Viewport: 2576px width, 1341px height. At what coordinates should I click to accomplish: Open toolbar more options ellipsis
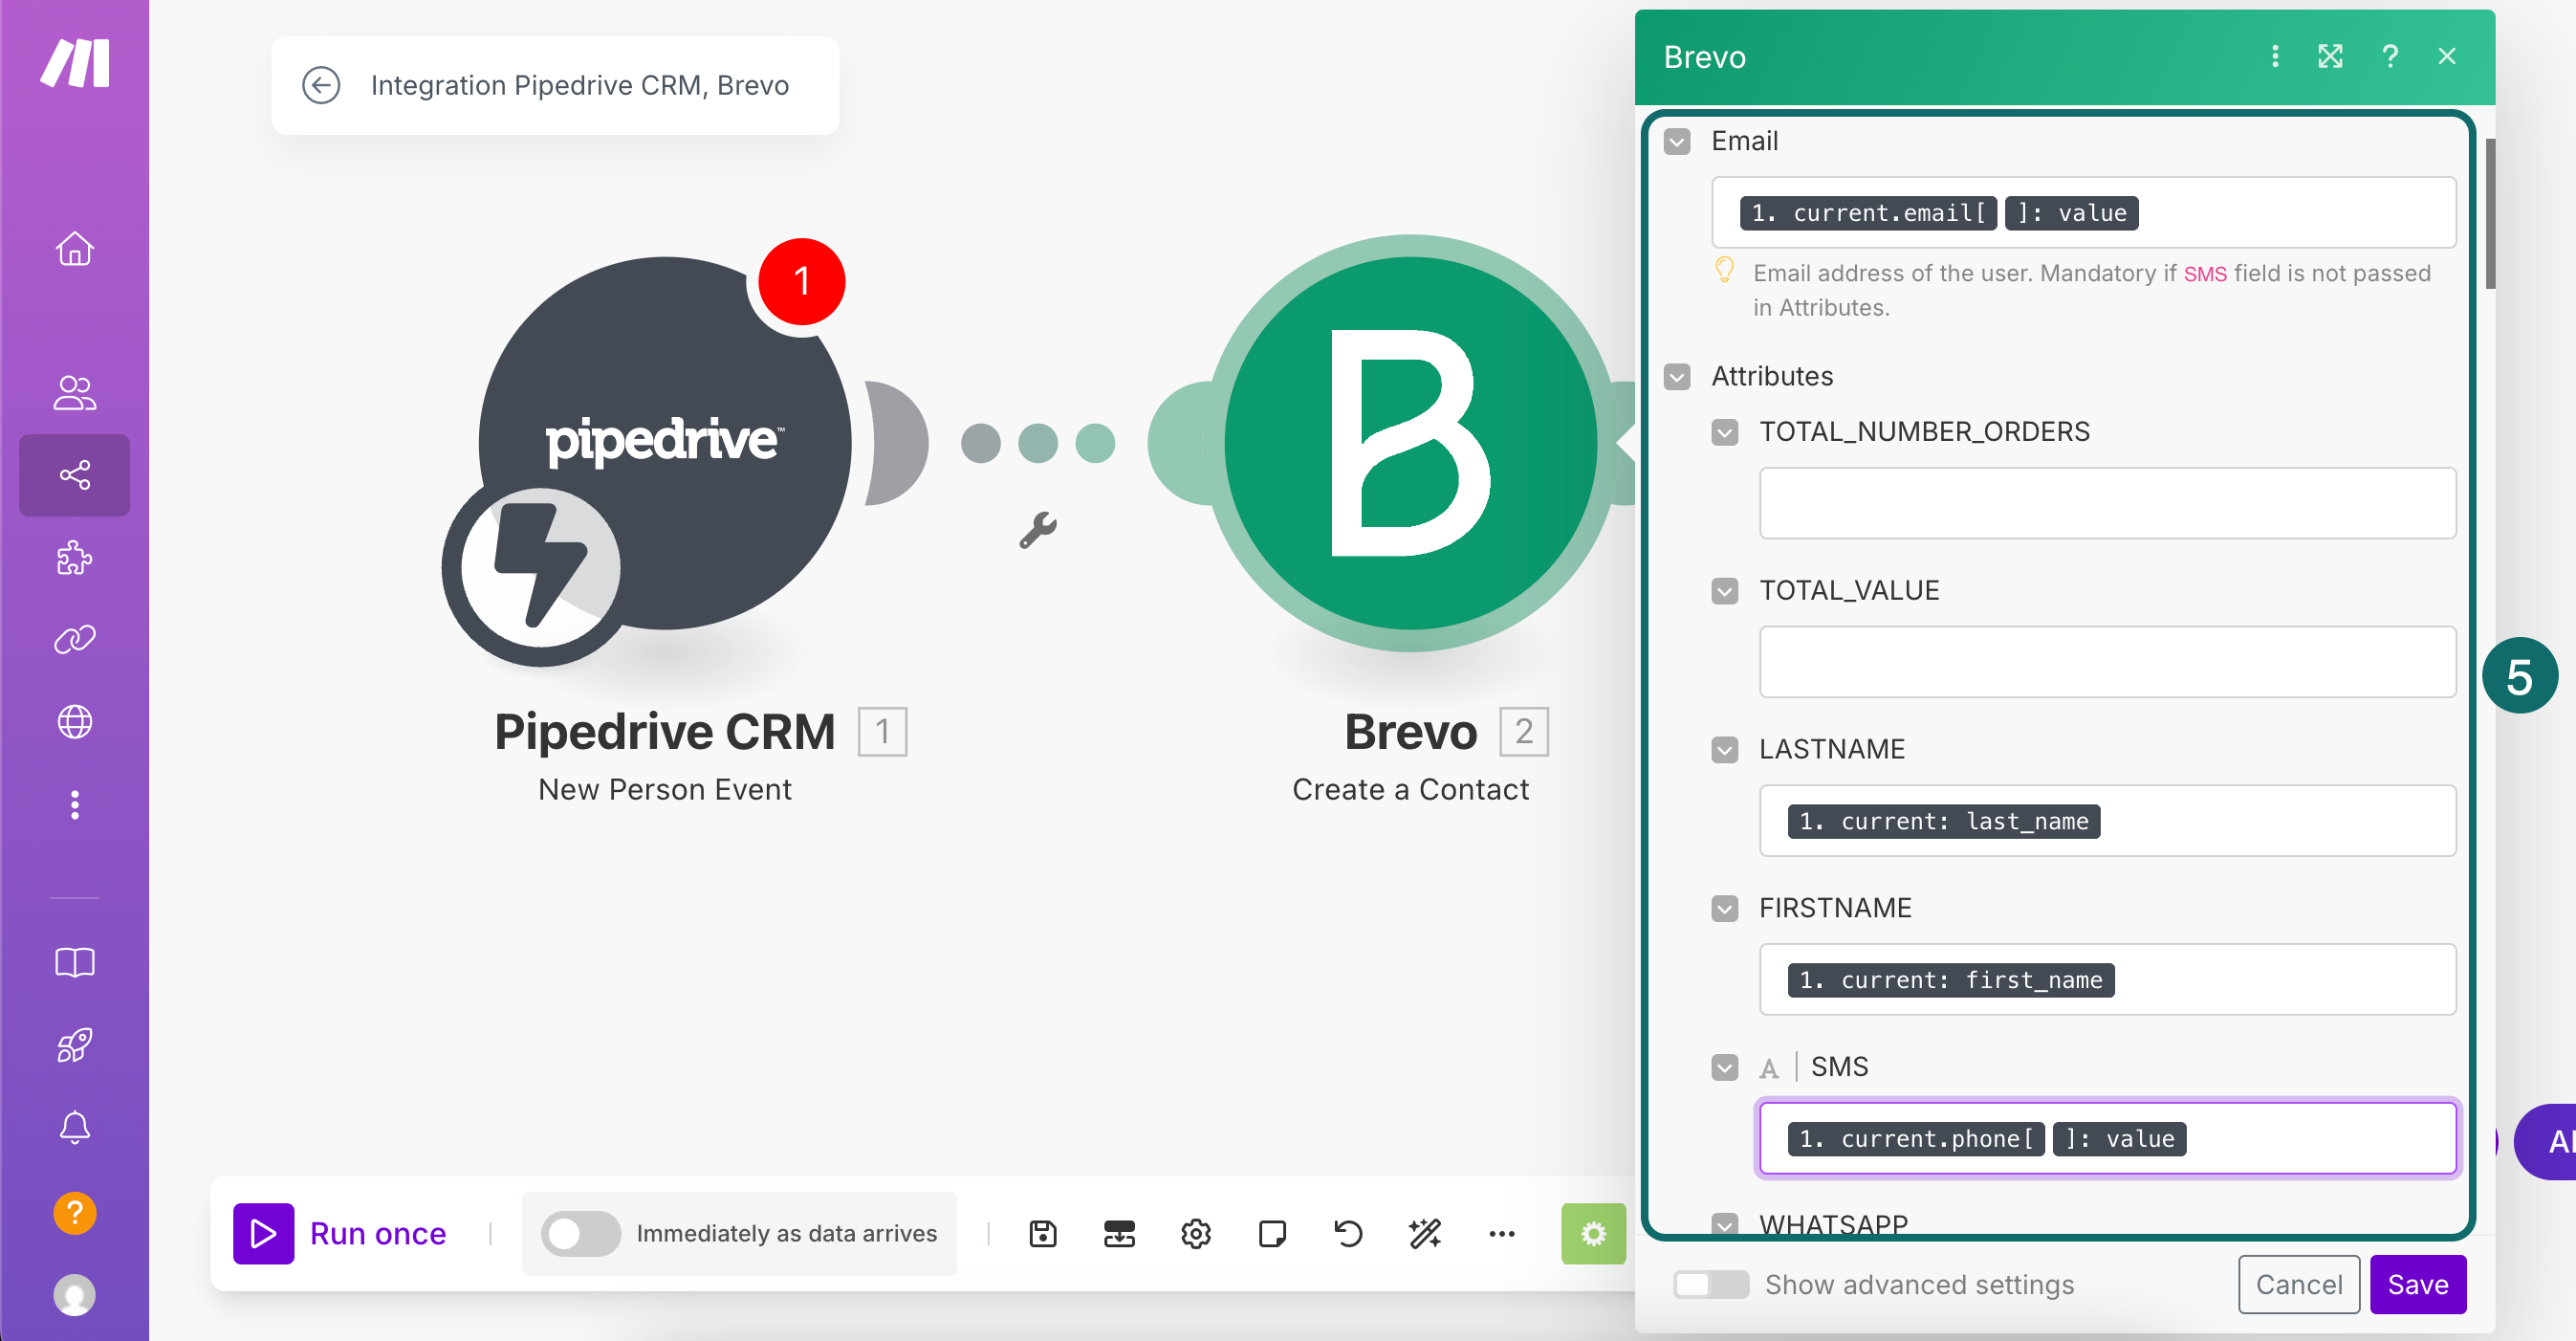point(1501,1233)
